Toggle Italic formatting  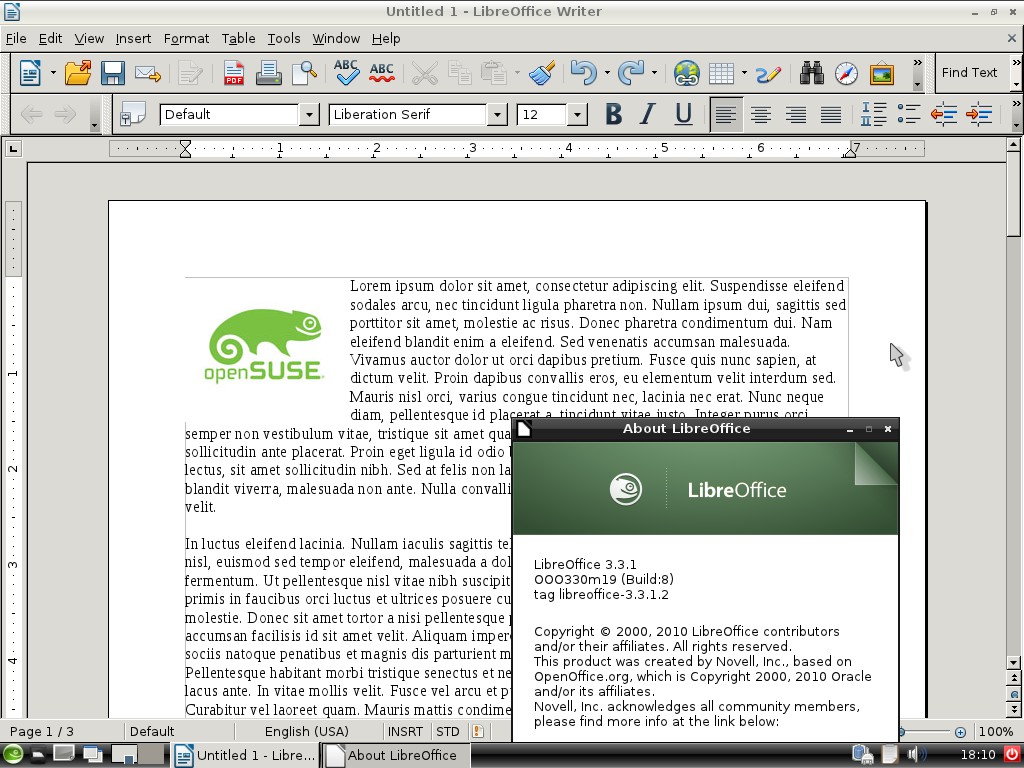coord(648,115)
